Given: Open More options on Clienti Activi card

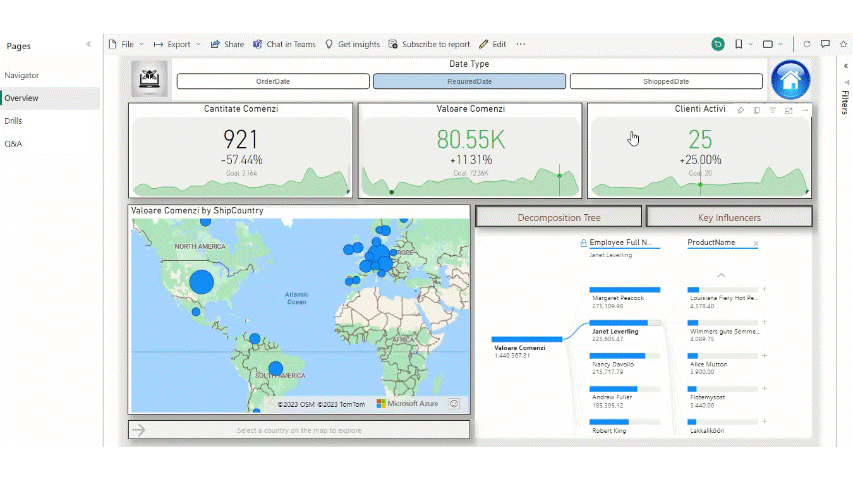Looking at the screenshot, I should [805, 110].
